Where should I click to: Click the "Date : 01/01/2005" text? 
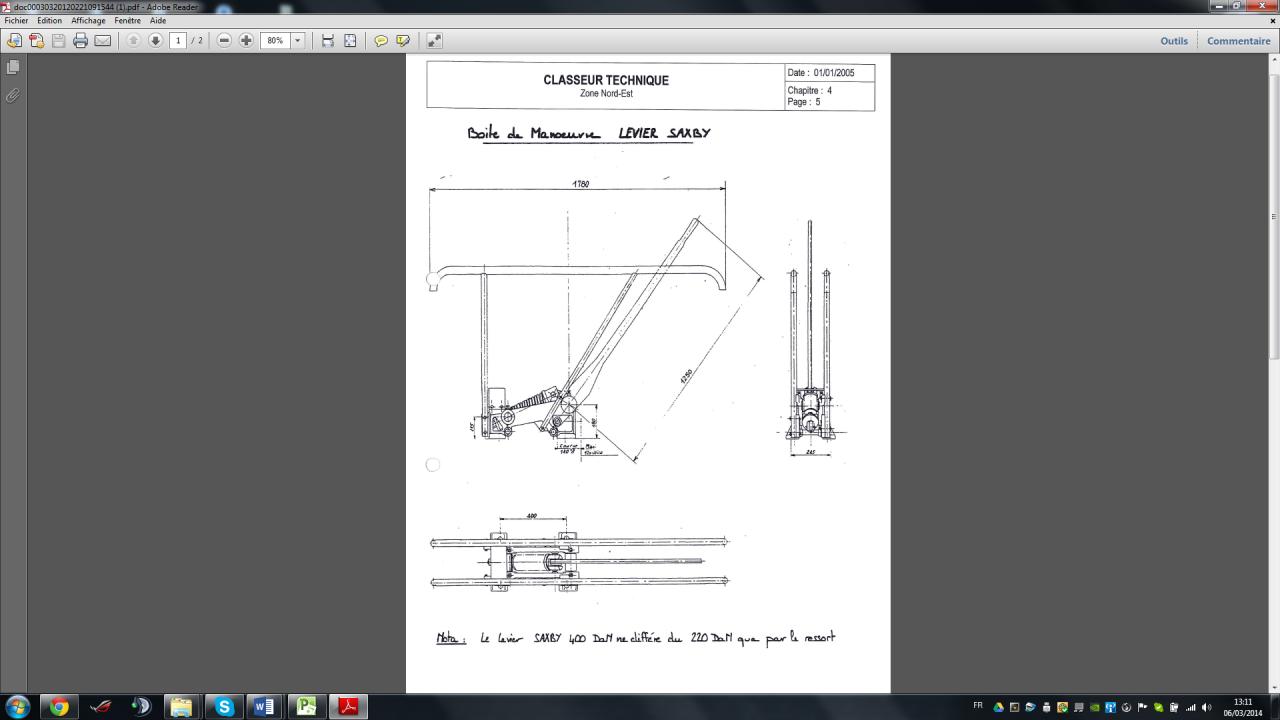821,73
